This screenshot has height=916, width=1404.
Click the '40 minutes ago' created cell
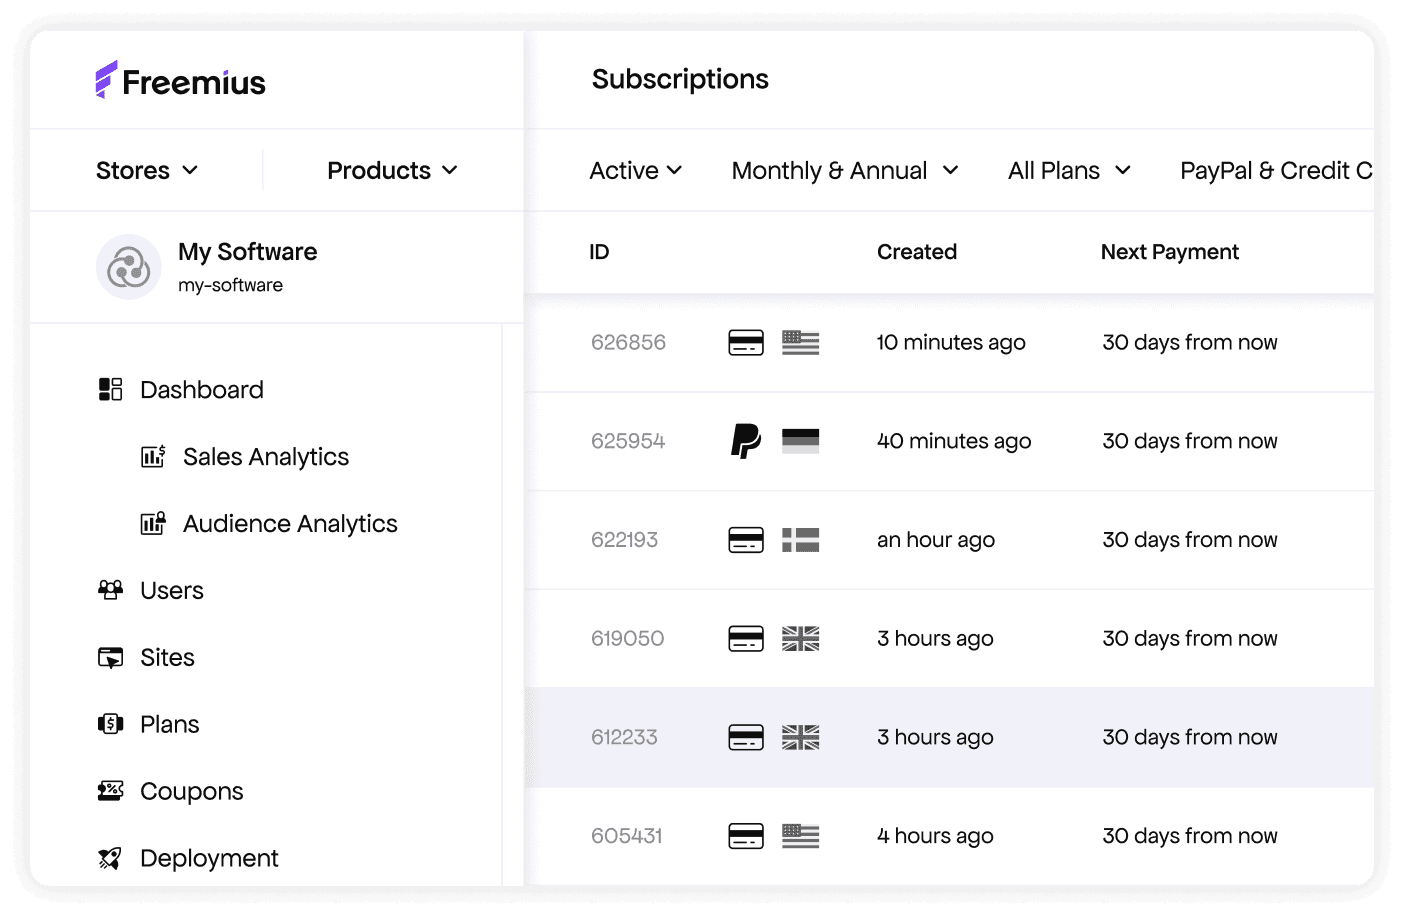pyautogui.click(x=954, y=441)
